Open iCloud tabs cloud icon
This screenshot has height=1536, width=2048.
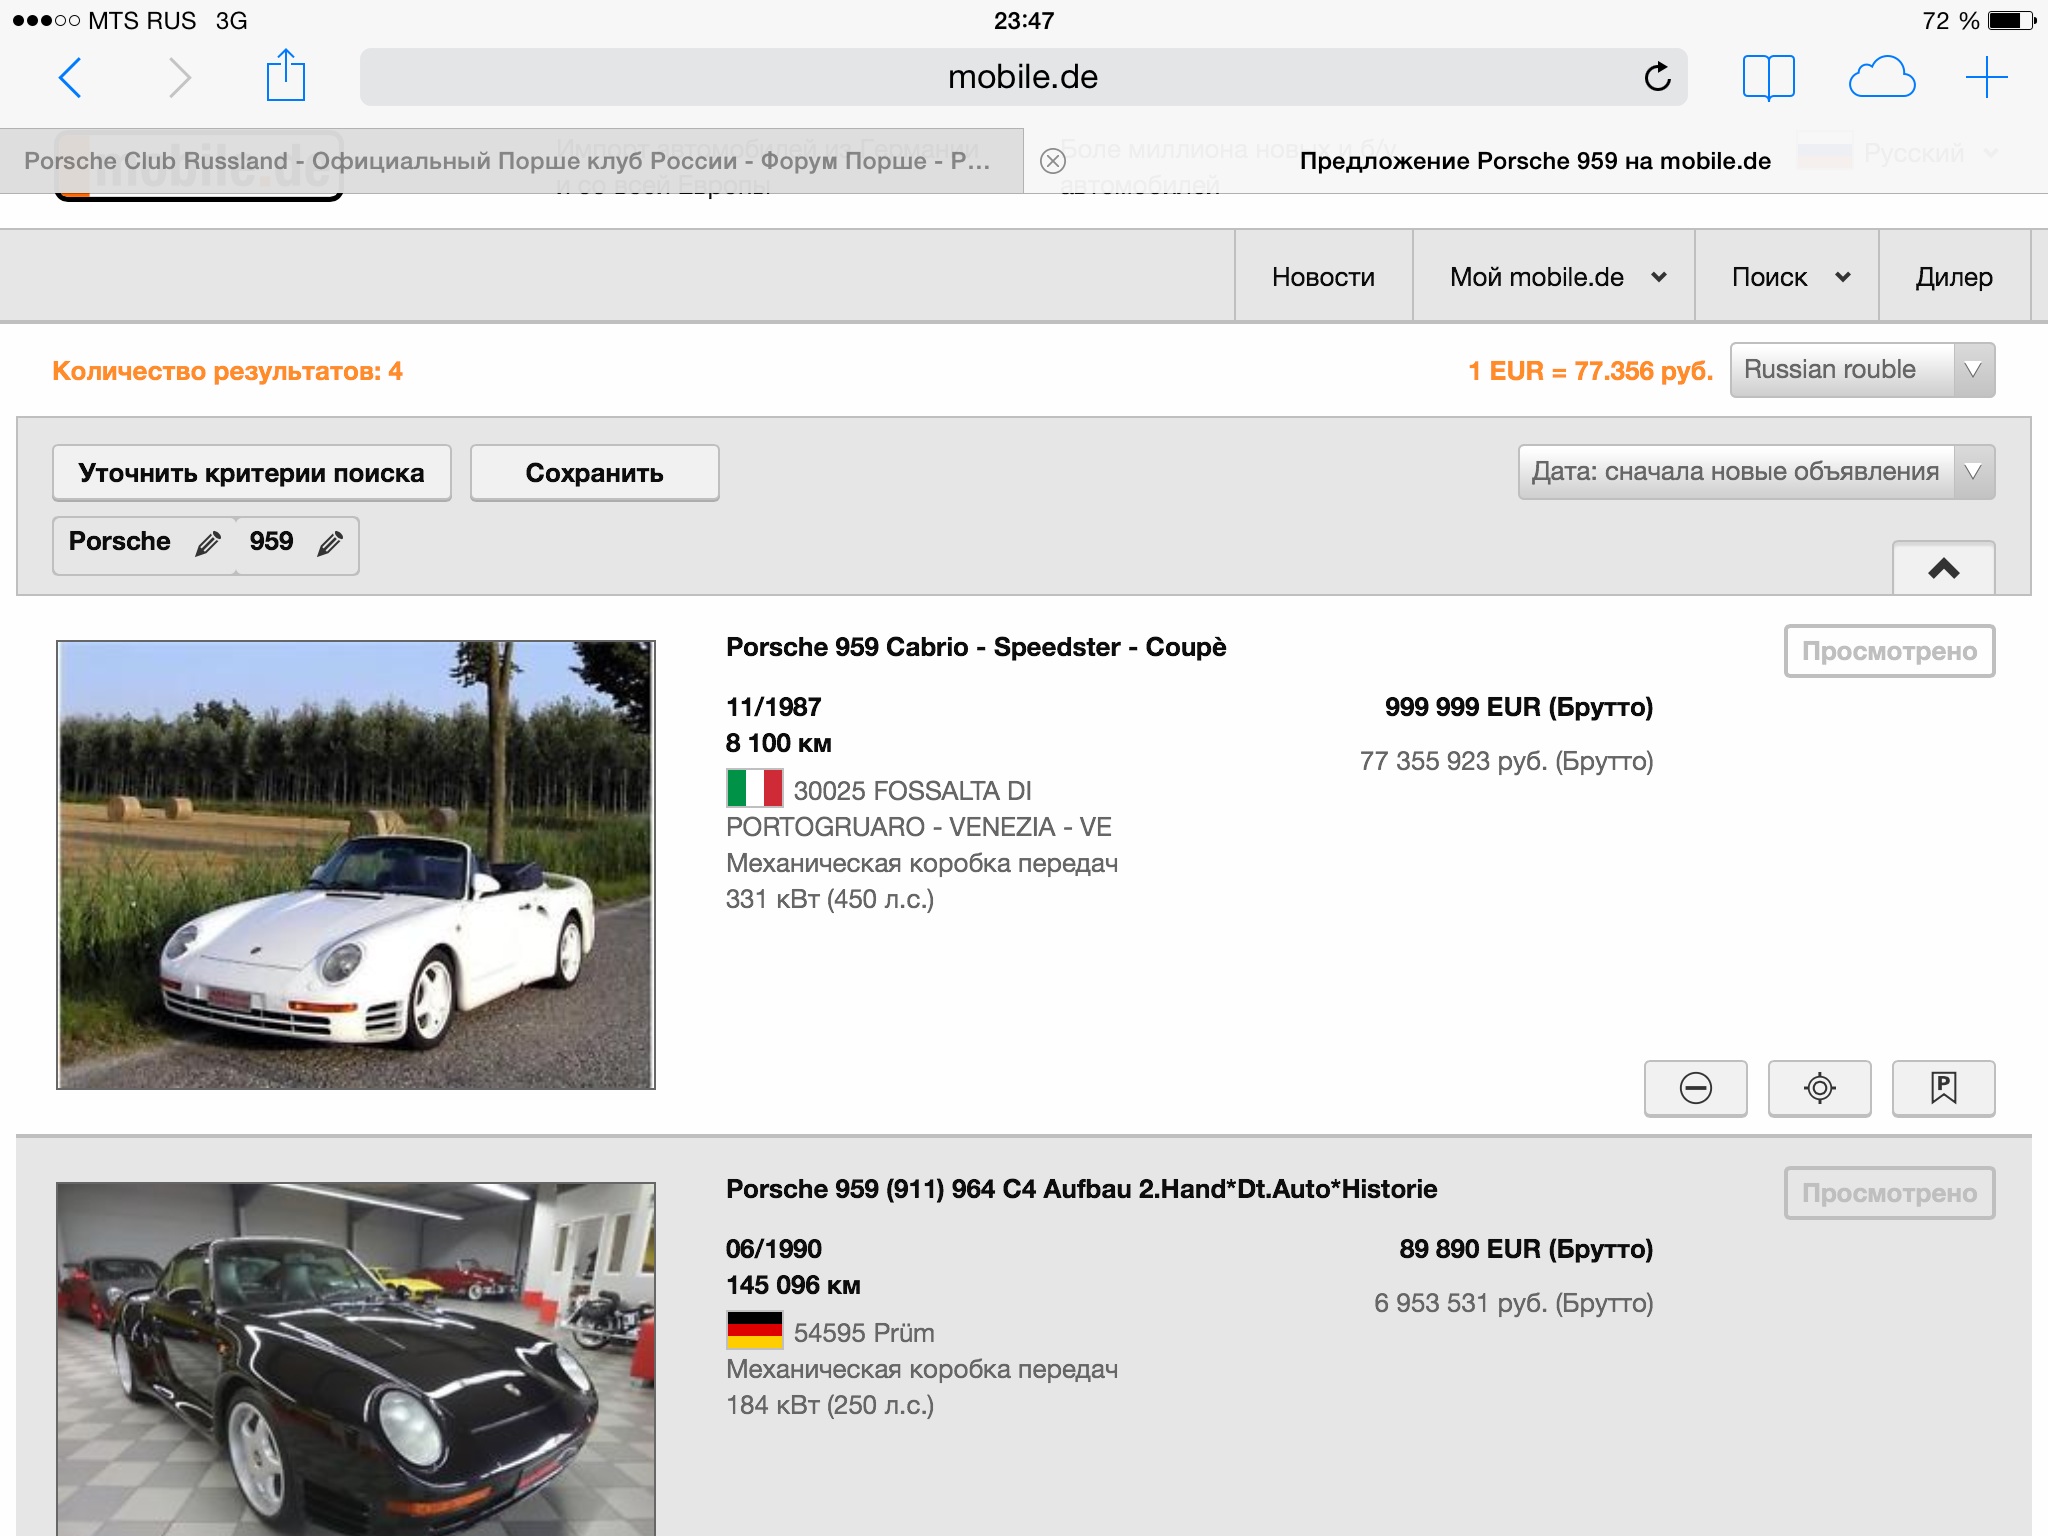point(1881,77)
